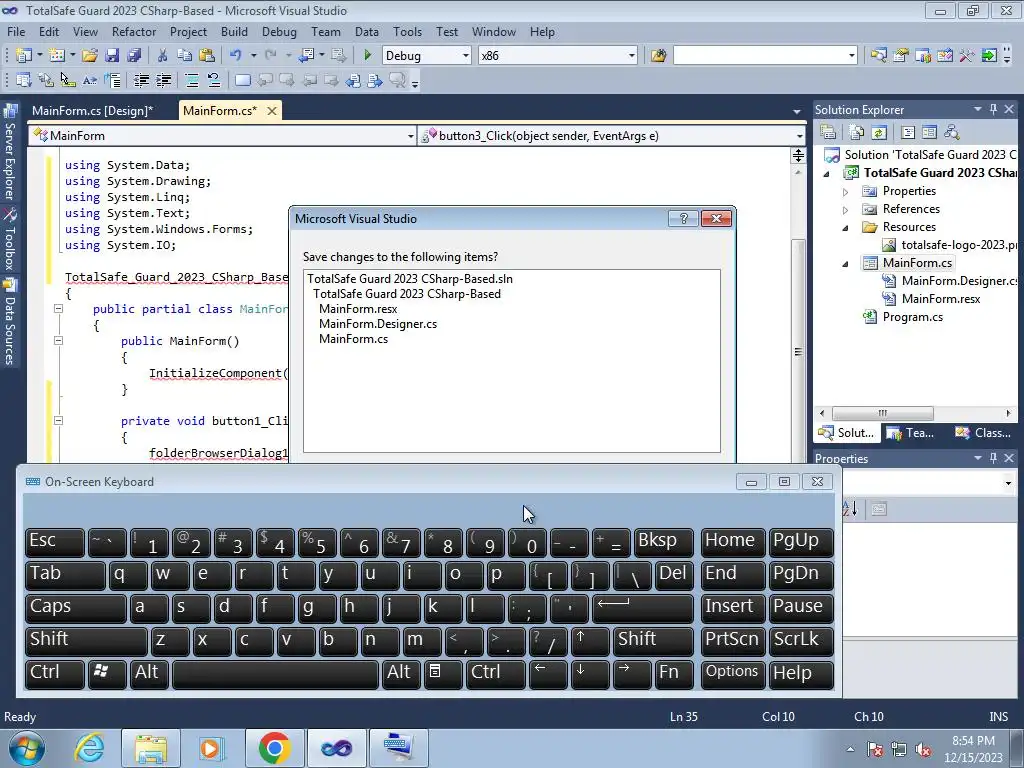The image size is (1024, 768).
Task: Click the Properties icon in Solution Explorer toolbar
Action: (x=828, y=133)
